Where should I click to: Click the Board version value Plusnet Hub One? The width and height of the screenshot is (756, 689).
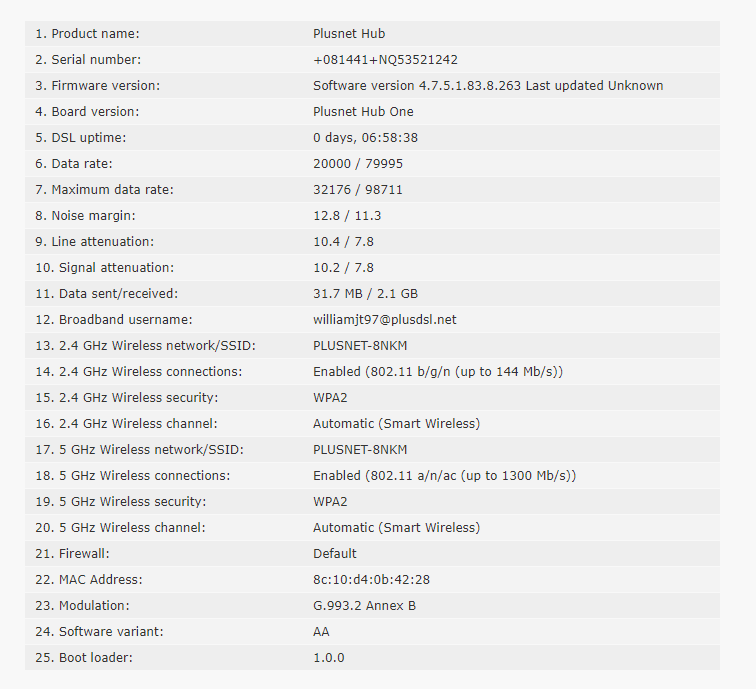coord(363,112)
